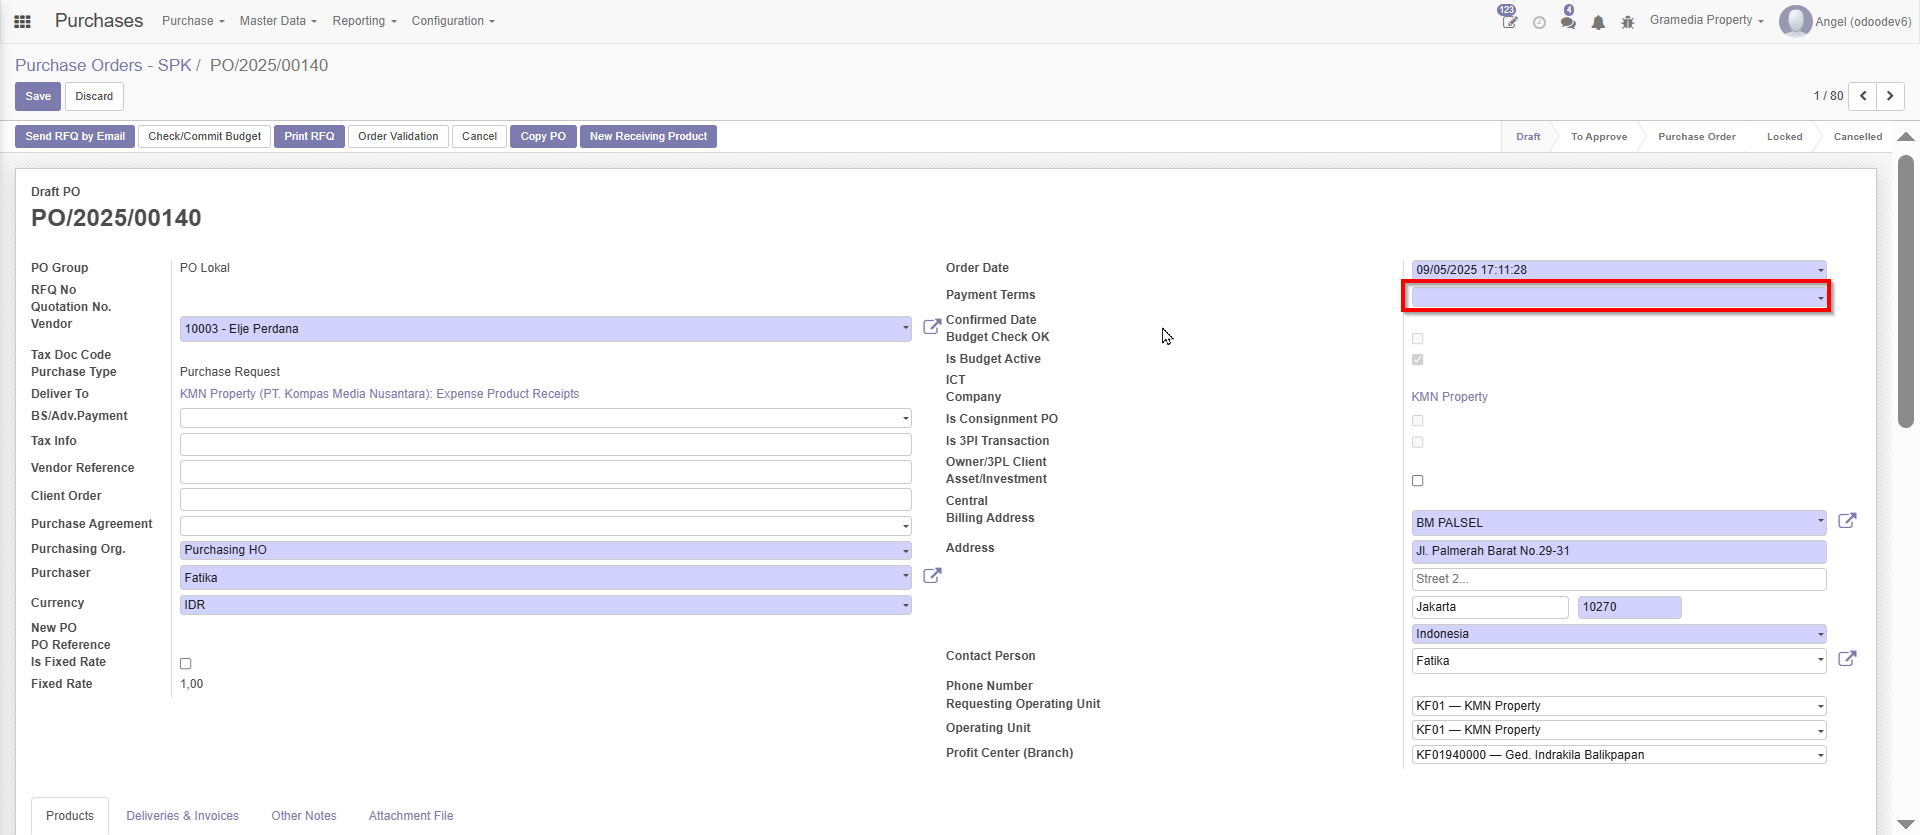
Task: Open the Master Data menu
Action: pos(278,21)
